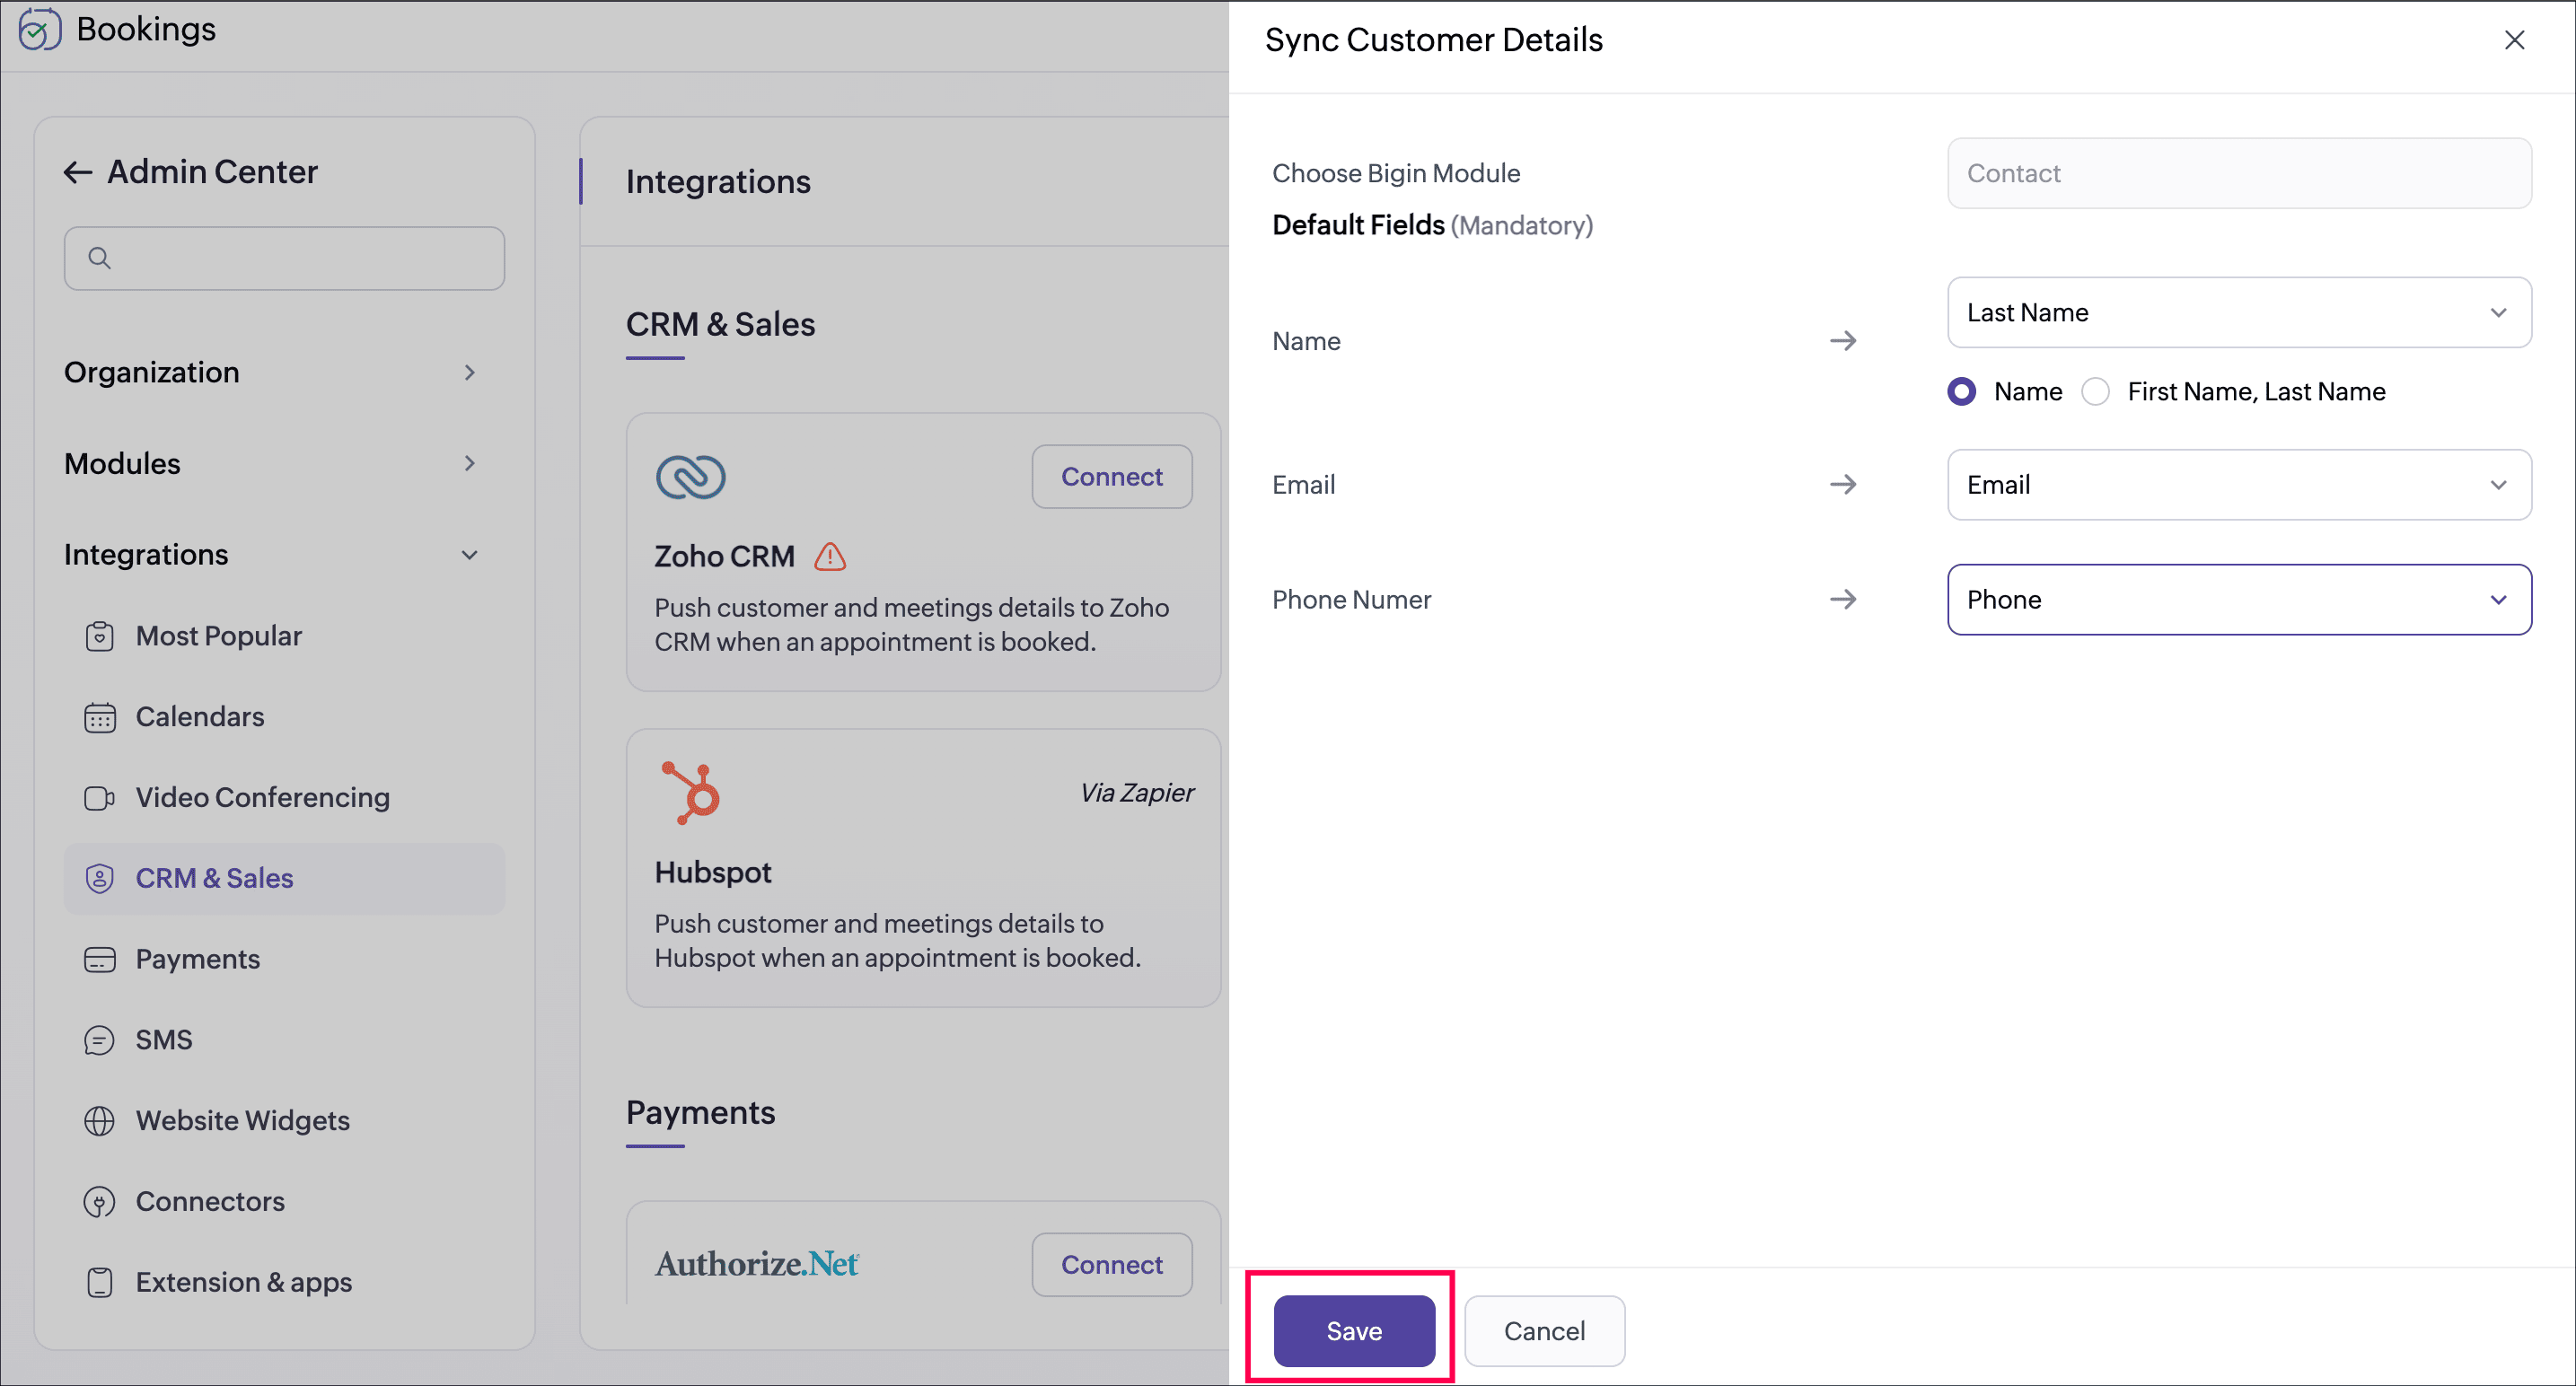Close the Sync Customer Details panel
Screen dimensions: 2576x1386
[x=2513, y=40]
